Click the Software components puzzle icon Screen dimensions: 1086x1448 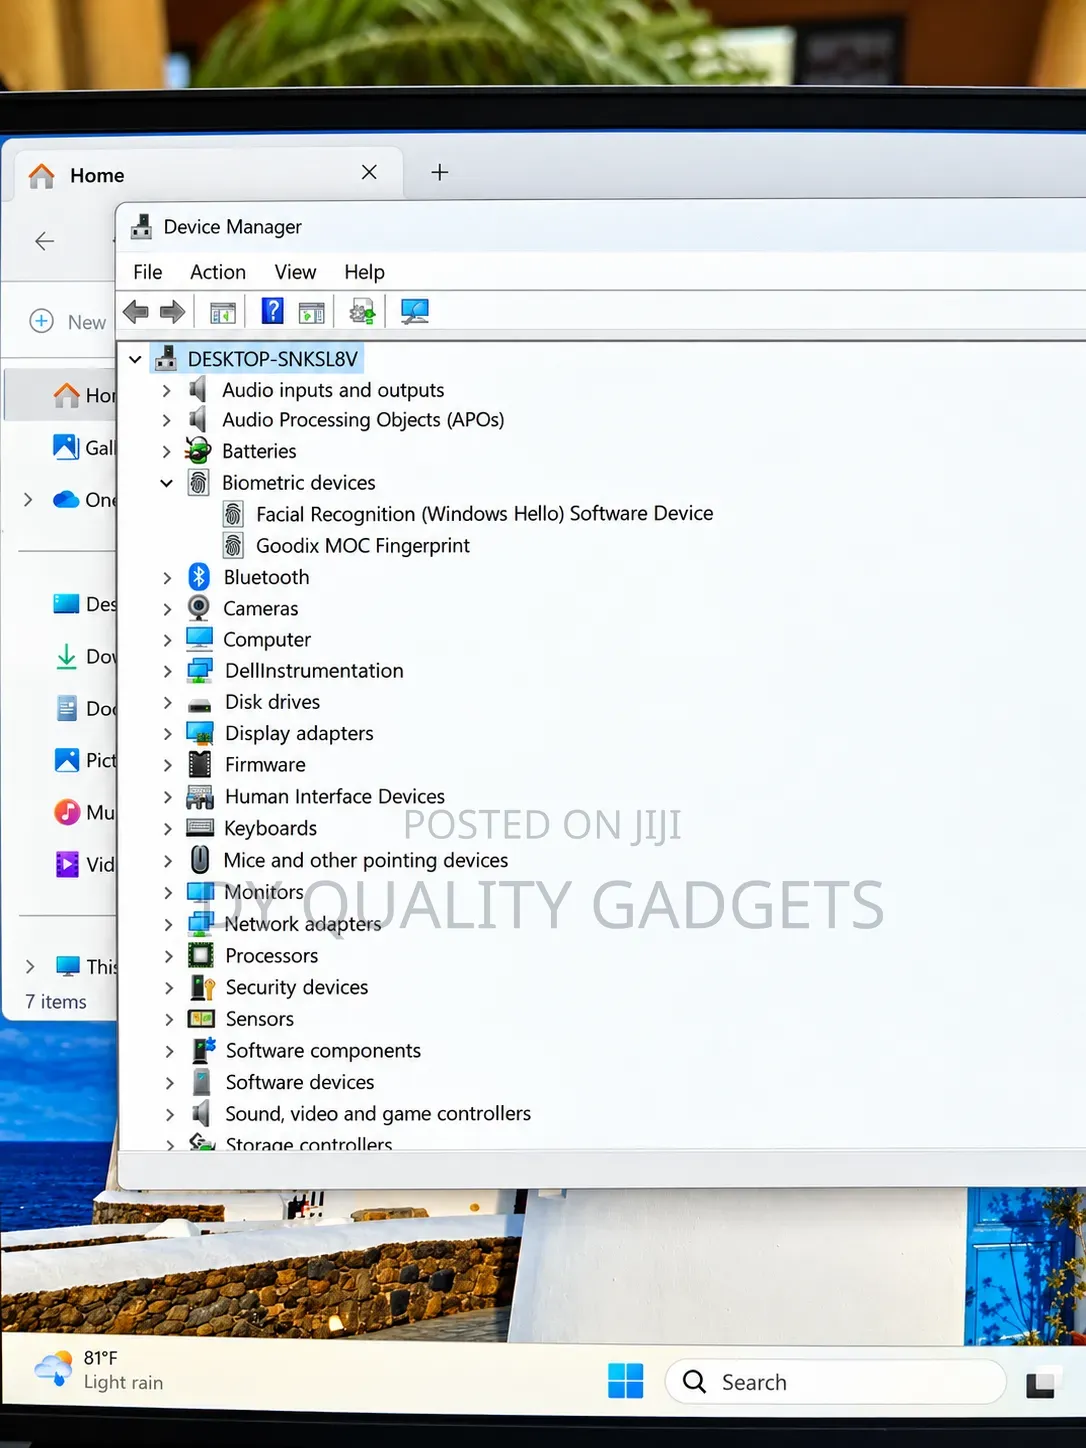tap(203, 1050)
